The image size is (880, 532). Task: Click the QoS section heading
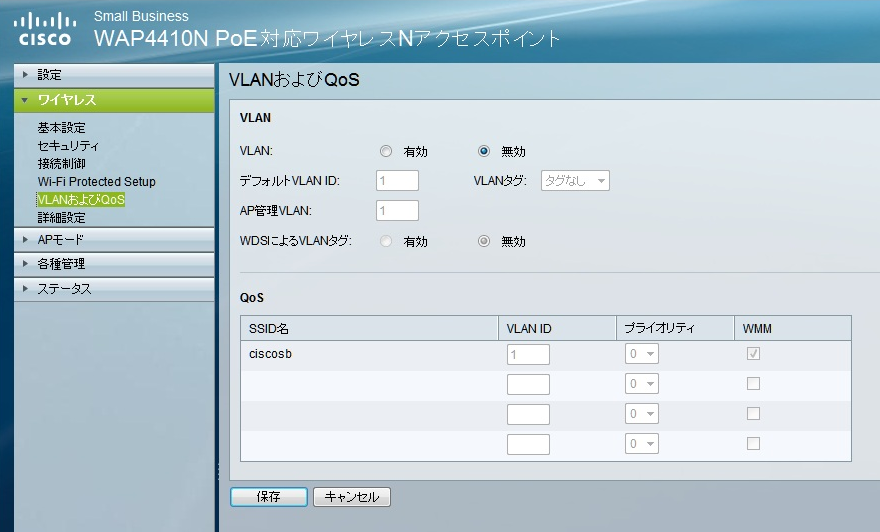[251, 298]
